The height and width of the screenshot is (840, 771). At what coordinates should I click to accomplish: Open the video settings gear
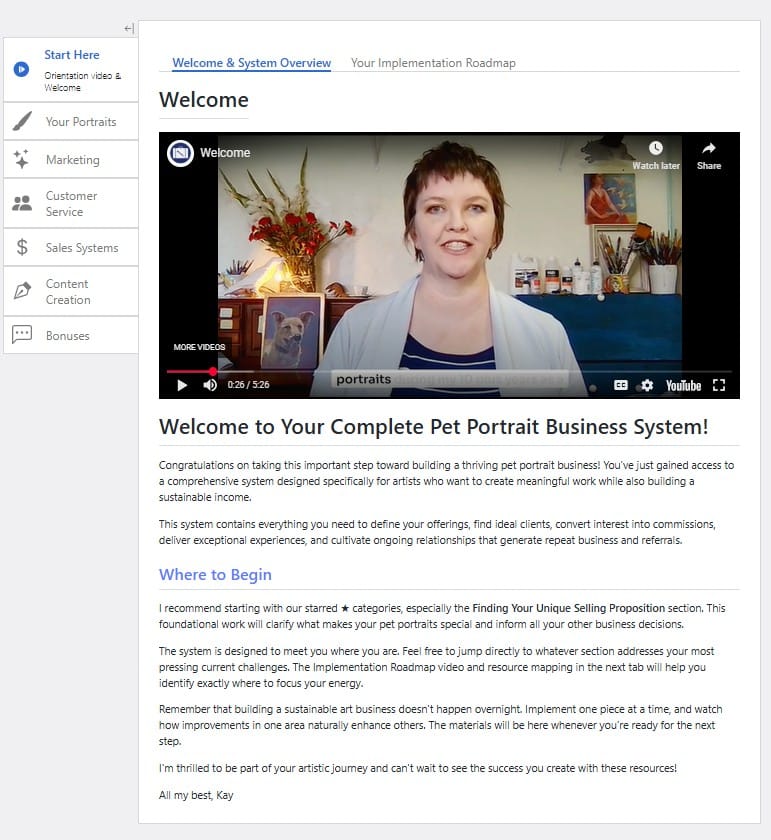pyautogui.click(x=647, y=385)
